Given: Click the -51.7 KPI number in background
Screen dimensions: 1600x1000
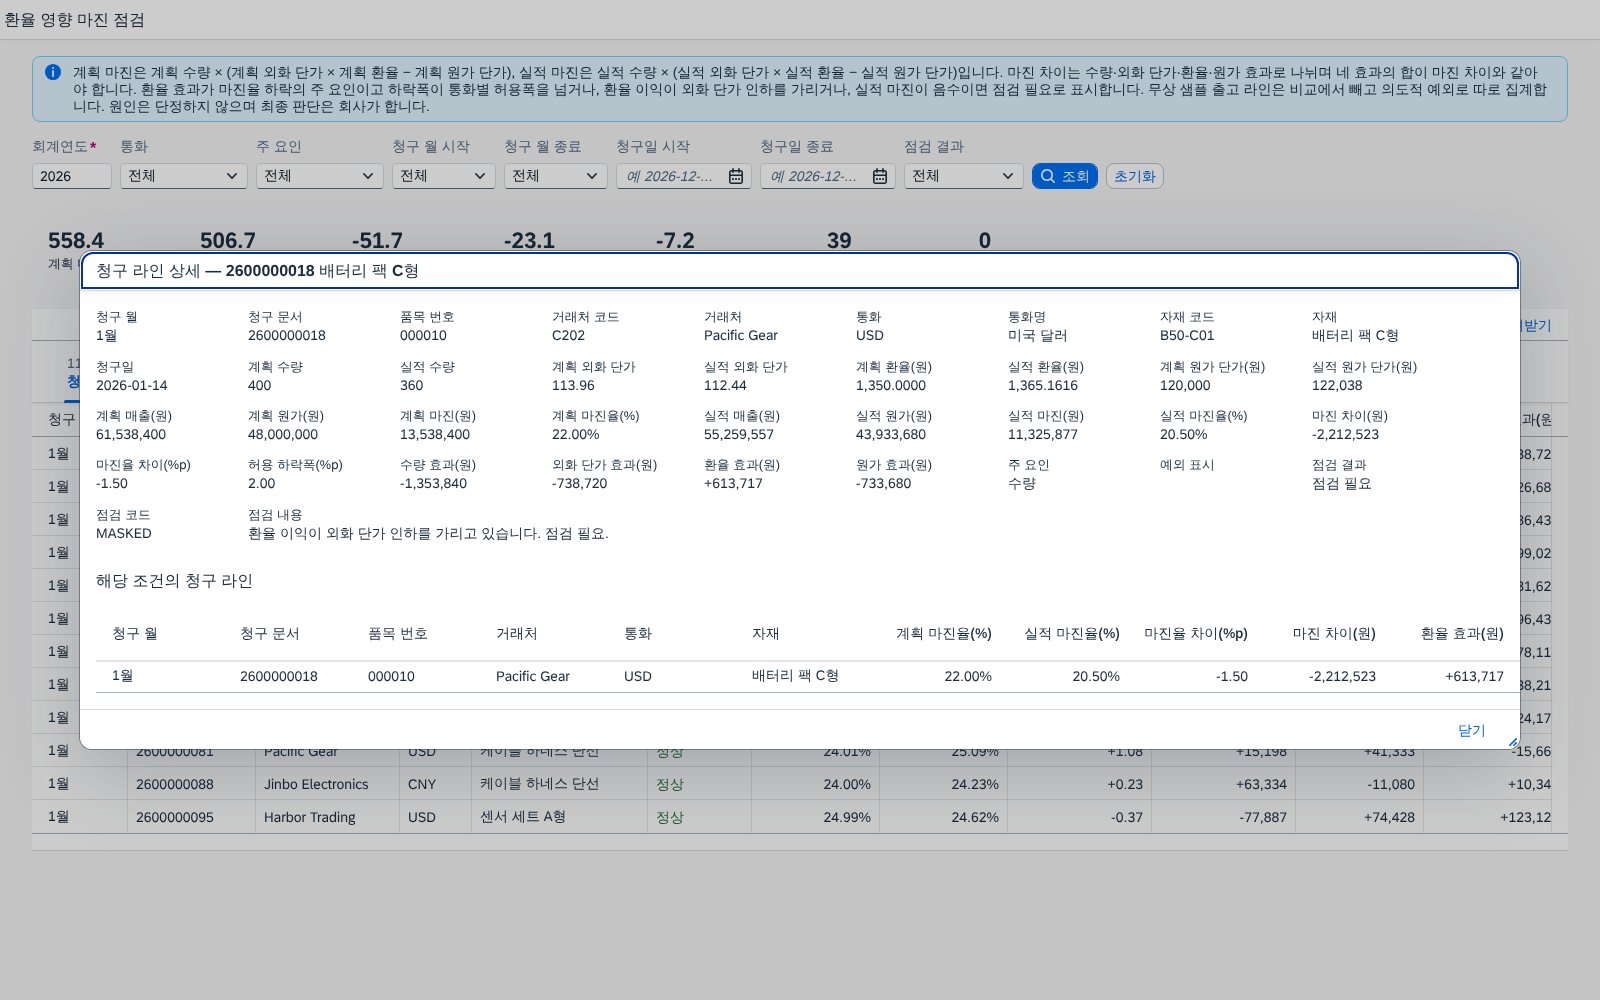Looking at the screenshot, I should (377, 241).
